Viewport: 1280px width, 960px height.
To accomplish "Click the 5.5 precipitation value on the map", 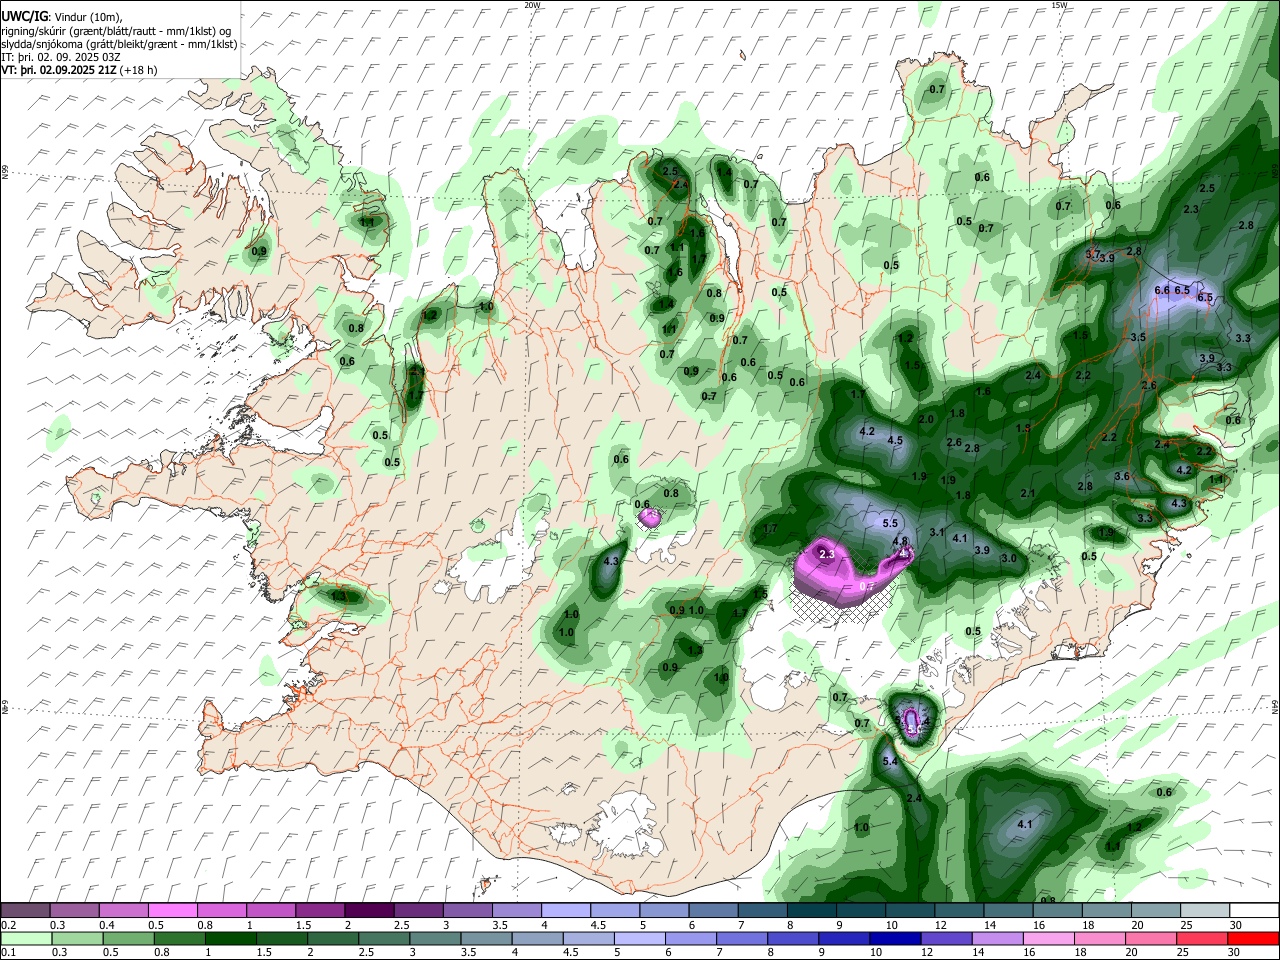I will [x=891, y=523].
